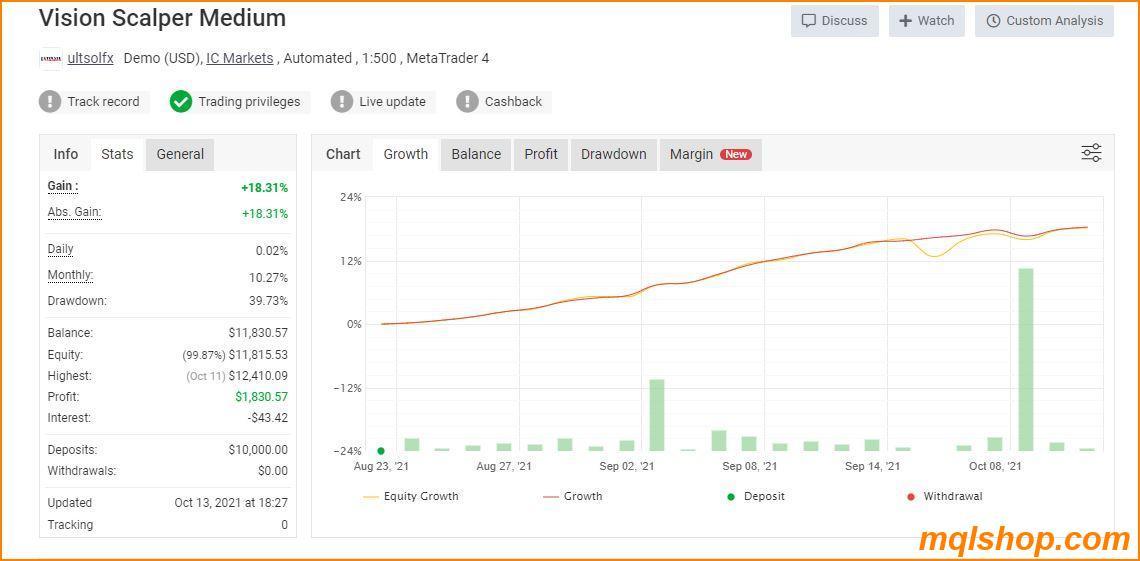Switch to the Balance chart tab
Image resolution: width=1140 pixels, height=561 pixels.
(x=476, y=154)
